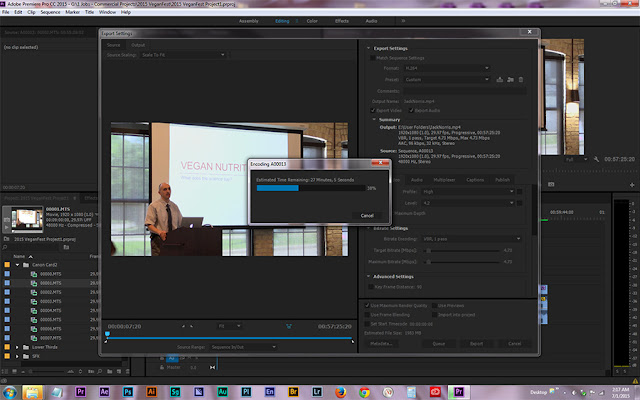This screenshot has height=400, width=640.
Task: Open Illustrator from the taskbar
Action: coord(151,392)
